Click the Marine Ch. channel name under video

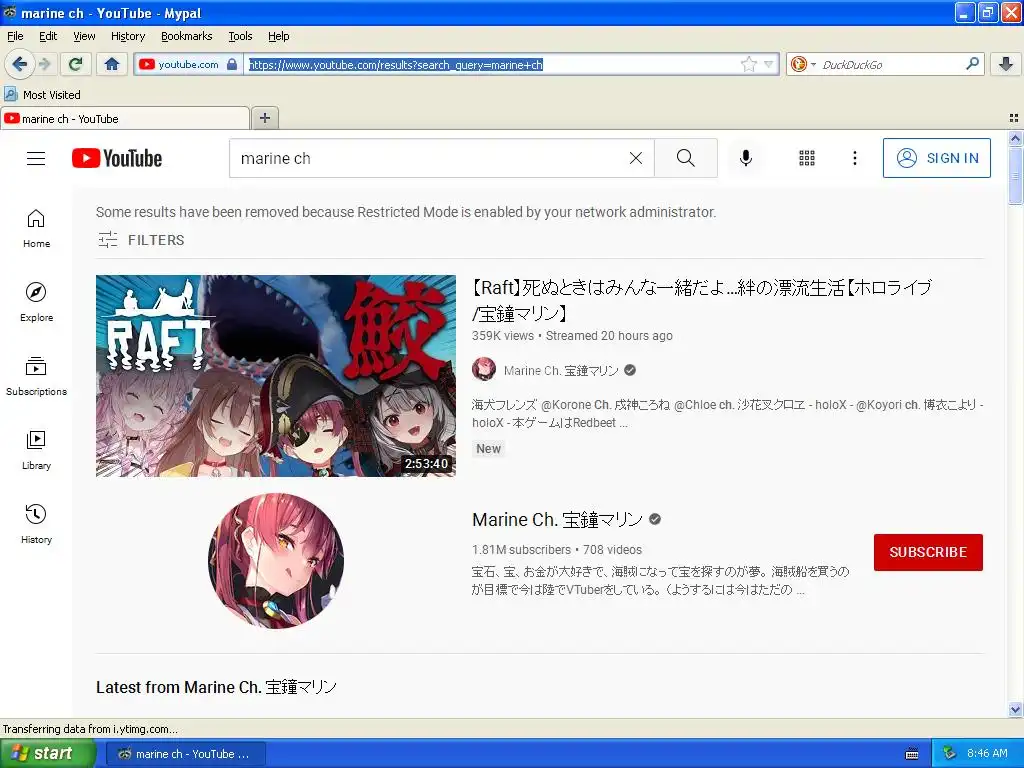click(x=560, y=370)
